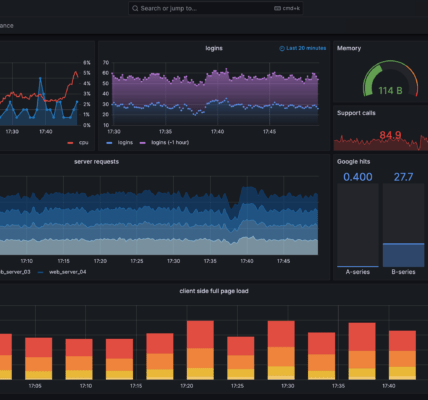
Task: Click the Search or jump to field
Action: pyautogui.click(x=216, y=8)
